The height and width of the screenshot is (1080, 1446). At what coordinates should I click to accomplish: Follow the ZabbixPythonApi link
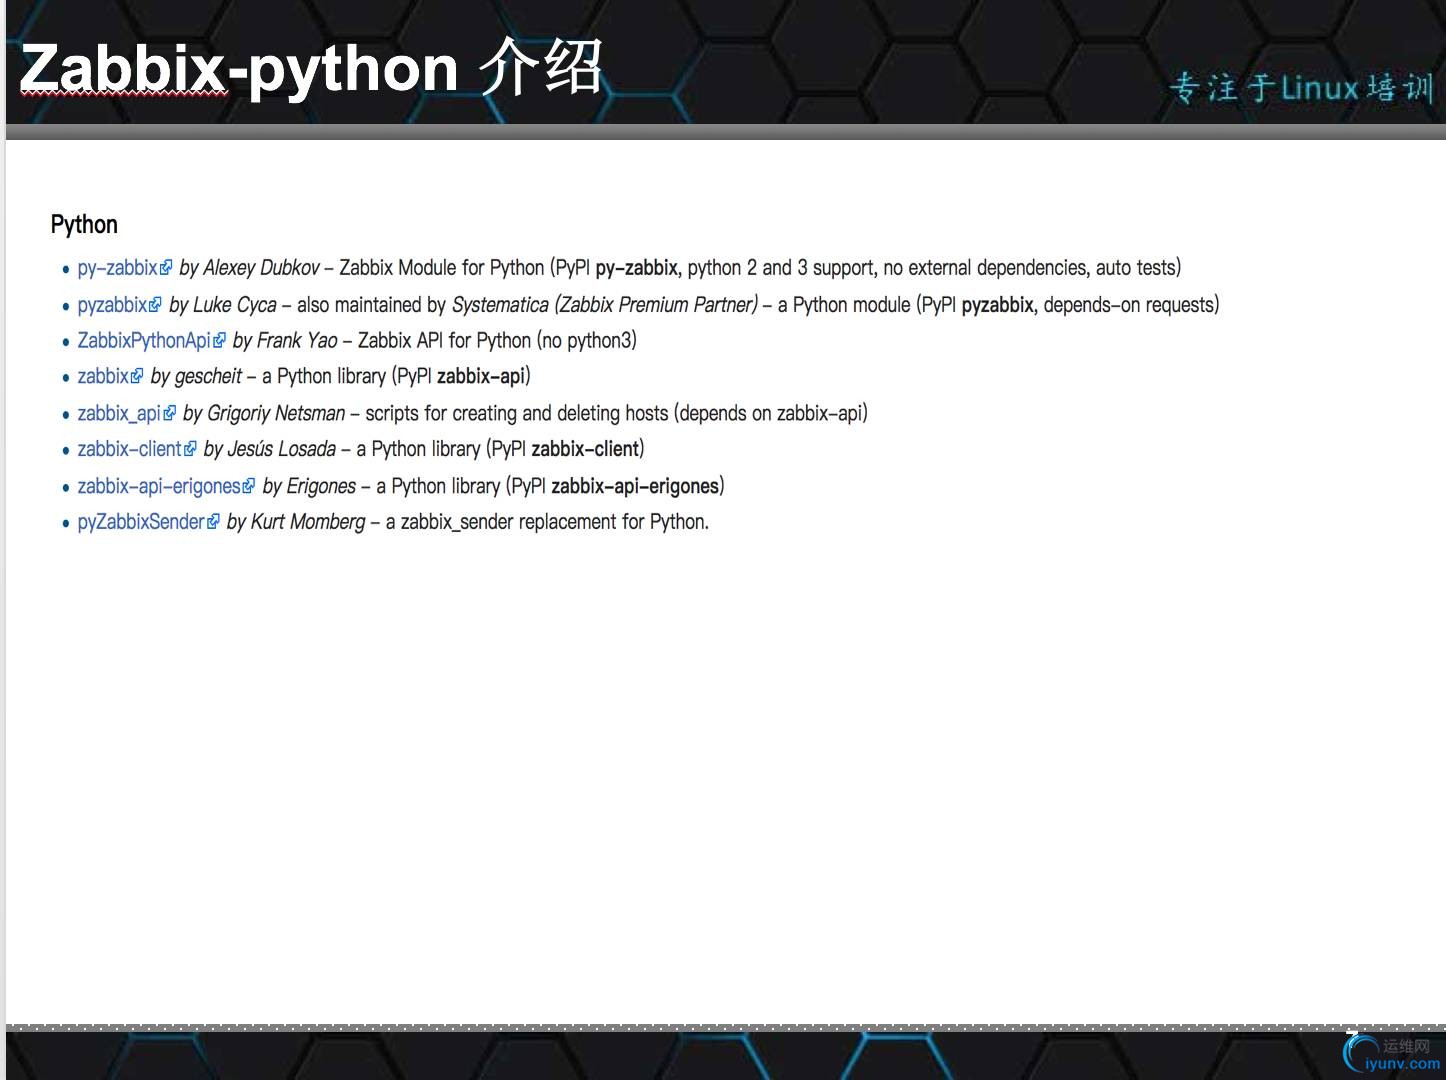pos(144,341)
